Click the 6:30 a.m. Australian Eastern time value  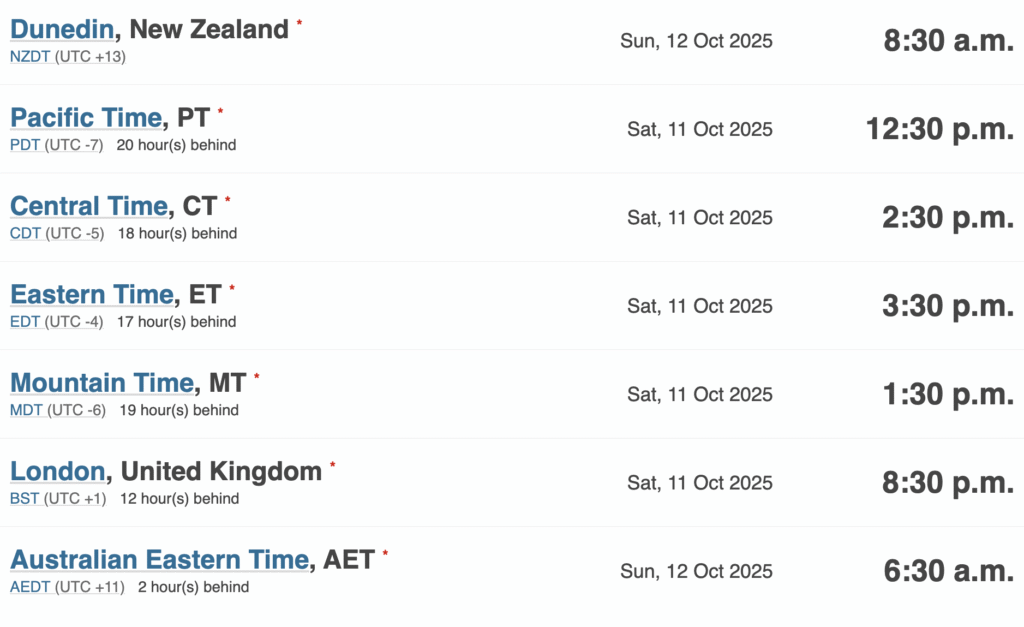point(948,571)
